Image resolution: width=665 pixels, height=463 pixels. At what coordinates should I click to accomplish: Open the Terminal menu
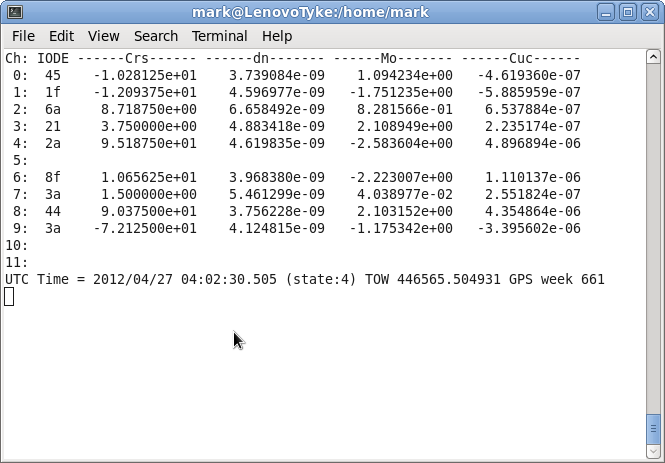tap(219, 36)
